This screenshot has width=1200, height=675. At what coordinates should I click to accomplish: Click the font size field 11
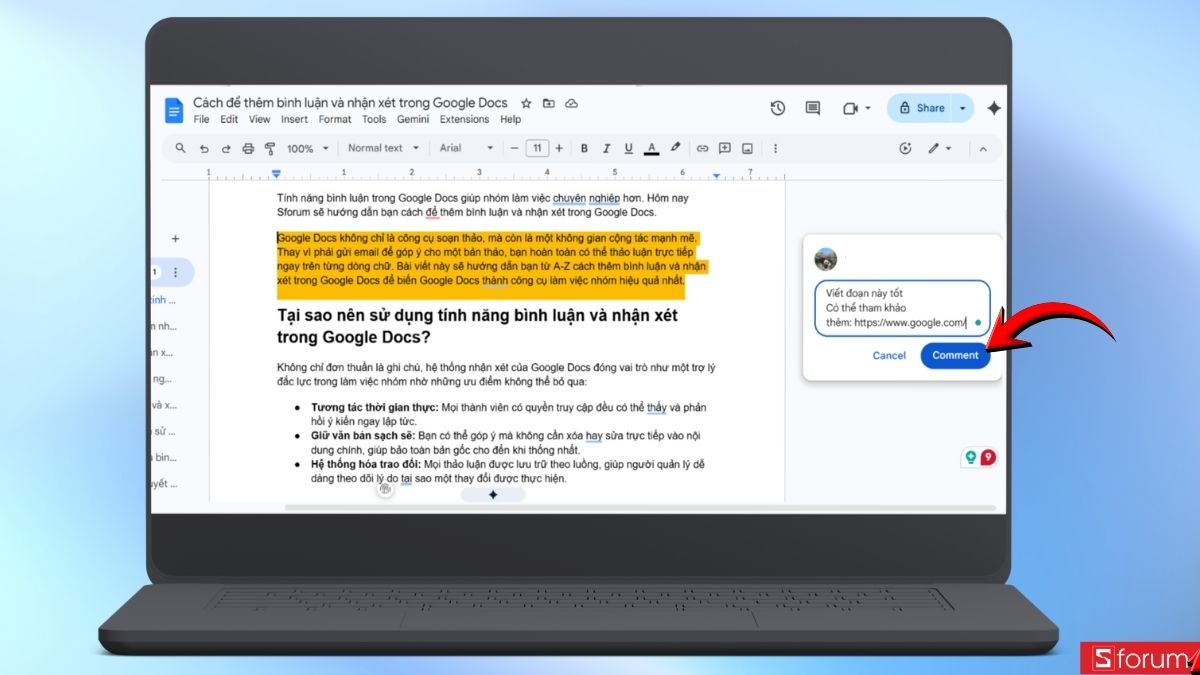(537, 148)
